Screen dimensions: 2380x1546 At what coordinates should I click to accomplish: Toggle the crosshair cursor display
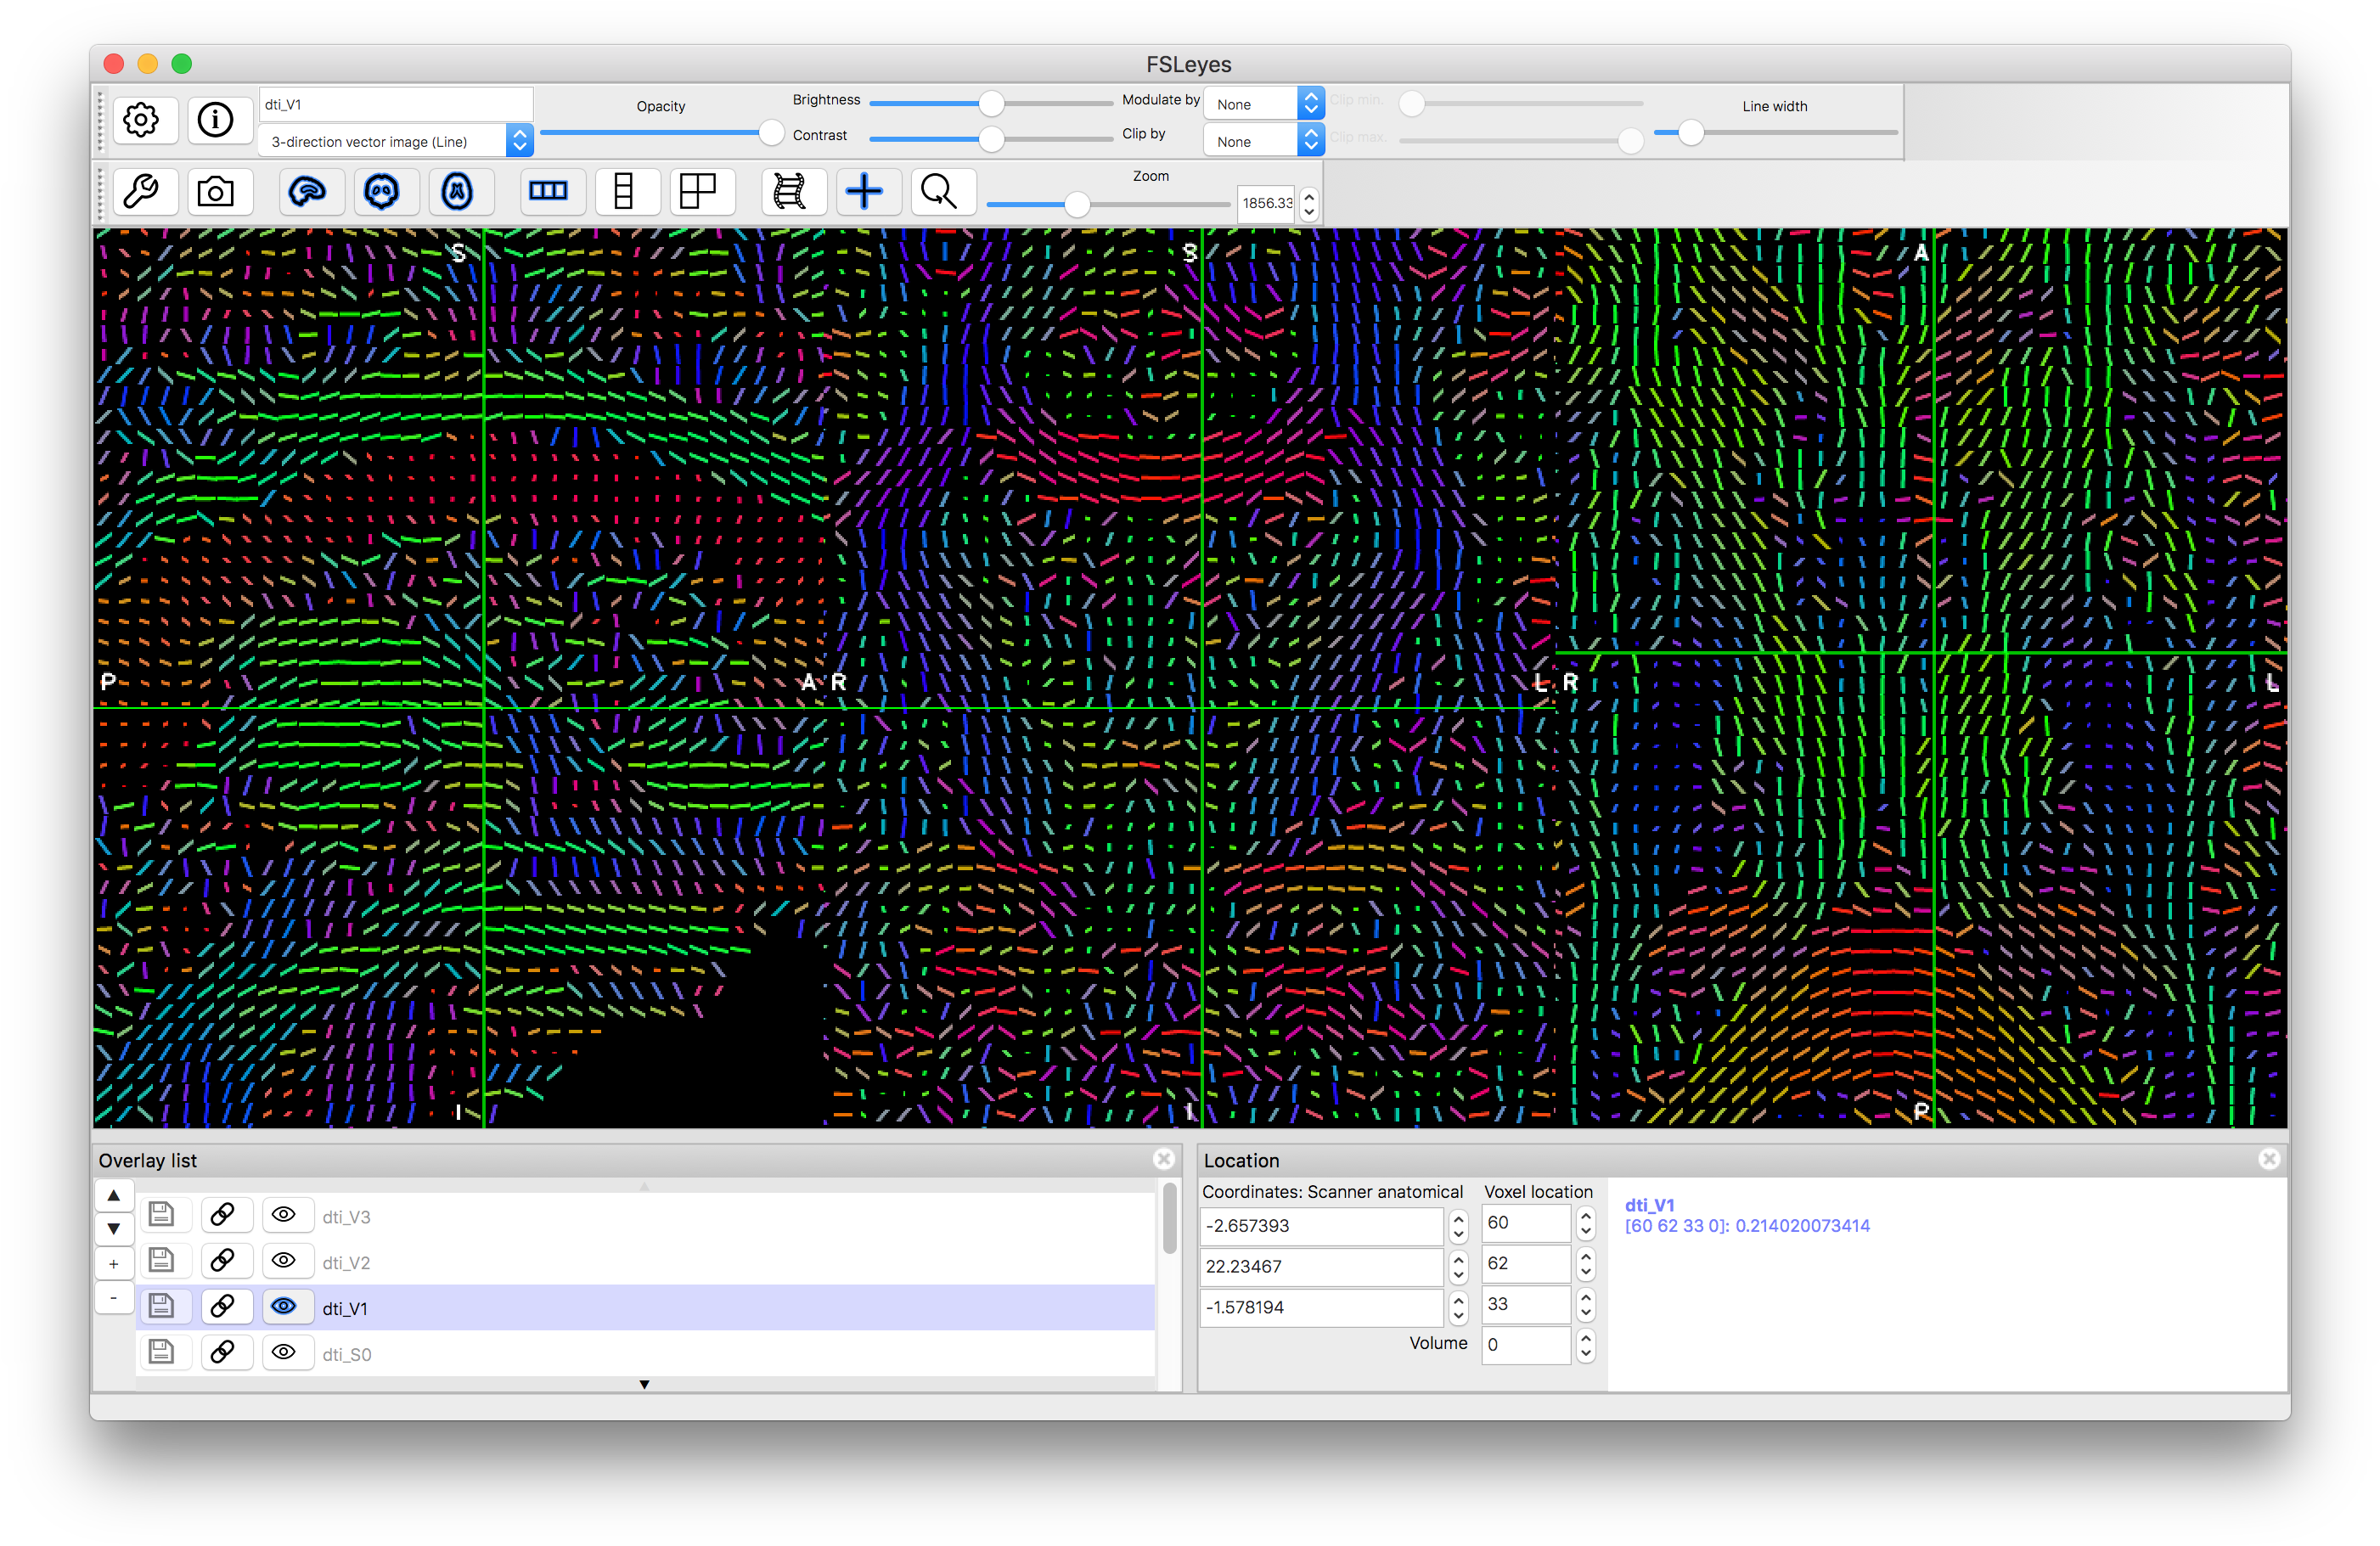click(x=867, y=191)
